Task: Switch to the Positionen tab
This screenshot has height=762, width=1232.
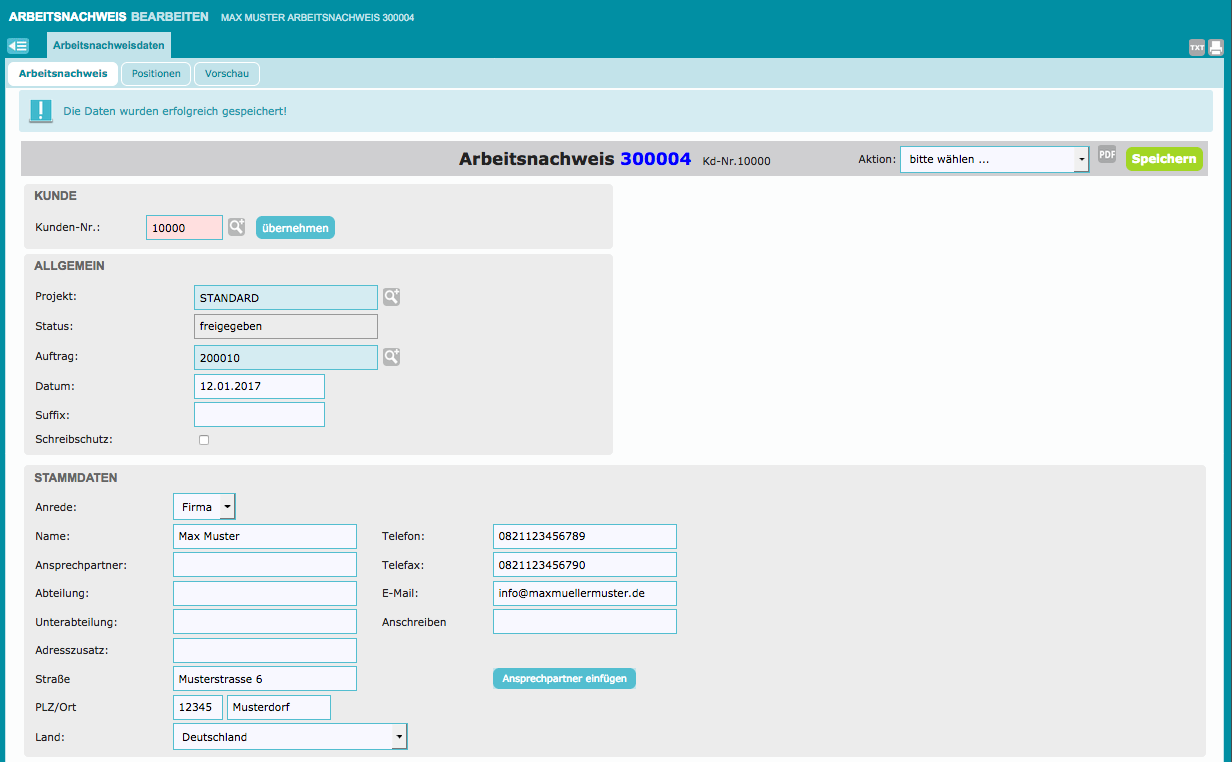Action: [156, 74]
